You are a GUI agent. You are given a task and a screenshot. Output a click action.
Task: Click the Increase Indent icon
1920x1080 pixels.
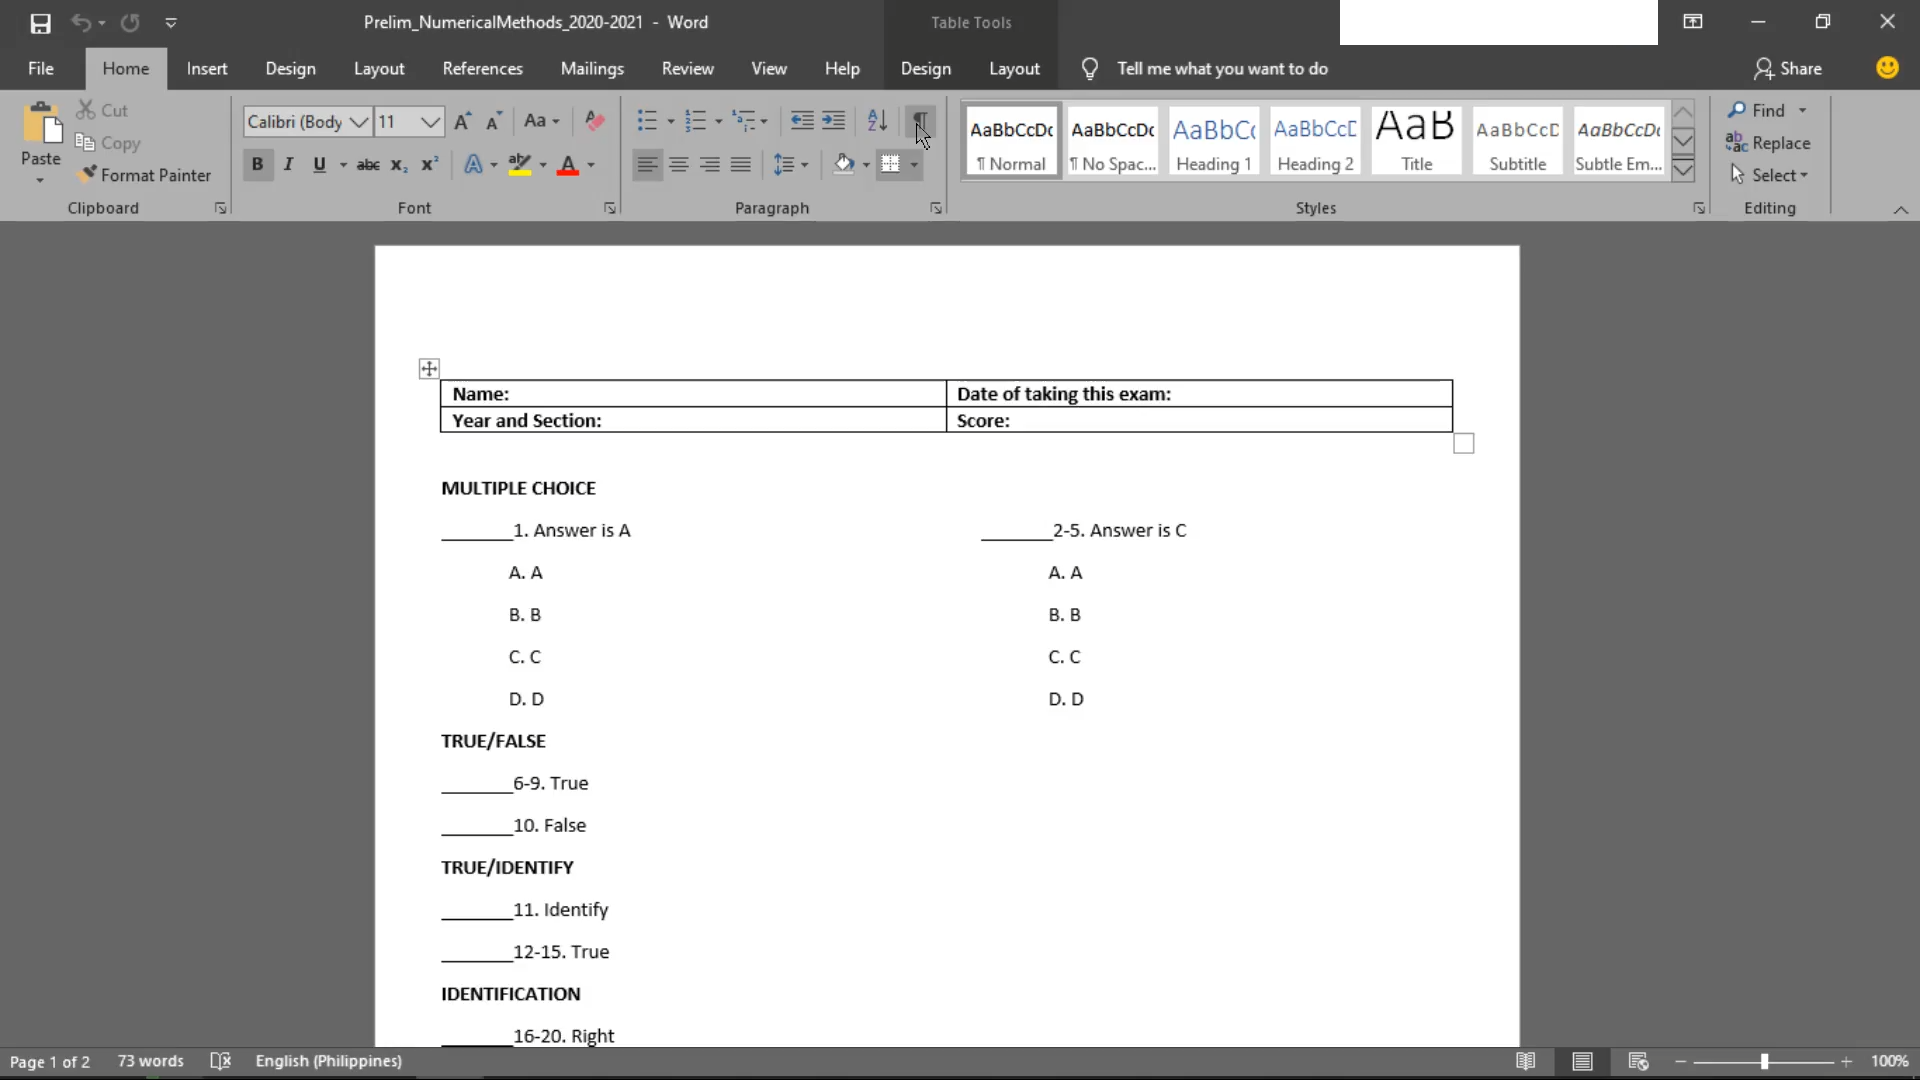click(833, 121)
